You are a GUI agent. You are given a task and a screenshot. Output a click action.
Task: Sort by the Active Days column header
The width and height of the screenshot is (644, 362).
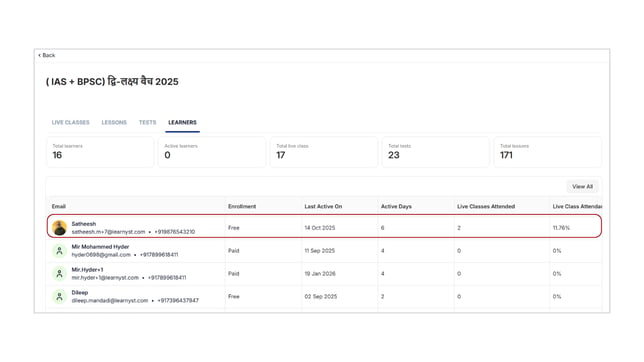point(396,206)
